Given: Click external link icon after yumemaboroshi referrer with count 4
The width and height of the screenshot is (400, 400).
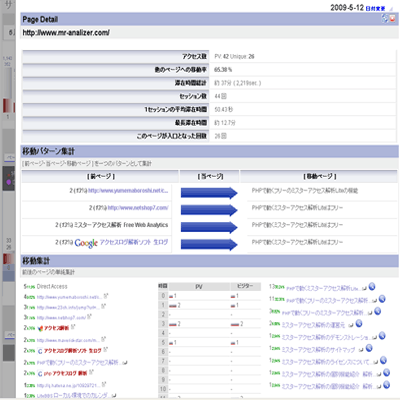Looking at the screenshot, I should (x=106, y=296).
